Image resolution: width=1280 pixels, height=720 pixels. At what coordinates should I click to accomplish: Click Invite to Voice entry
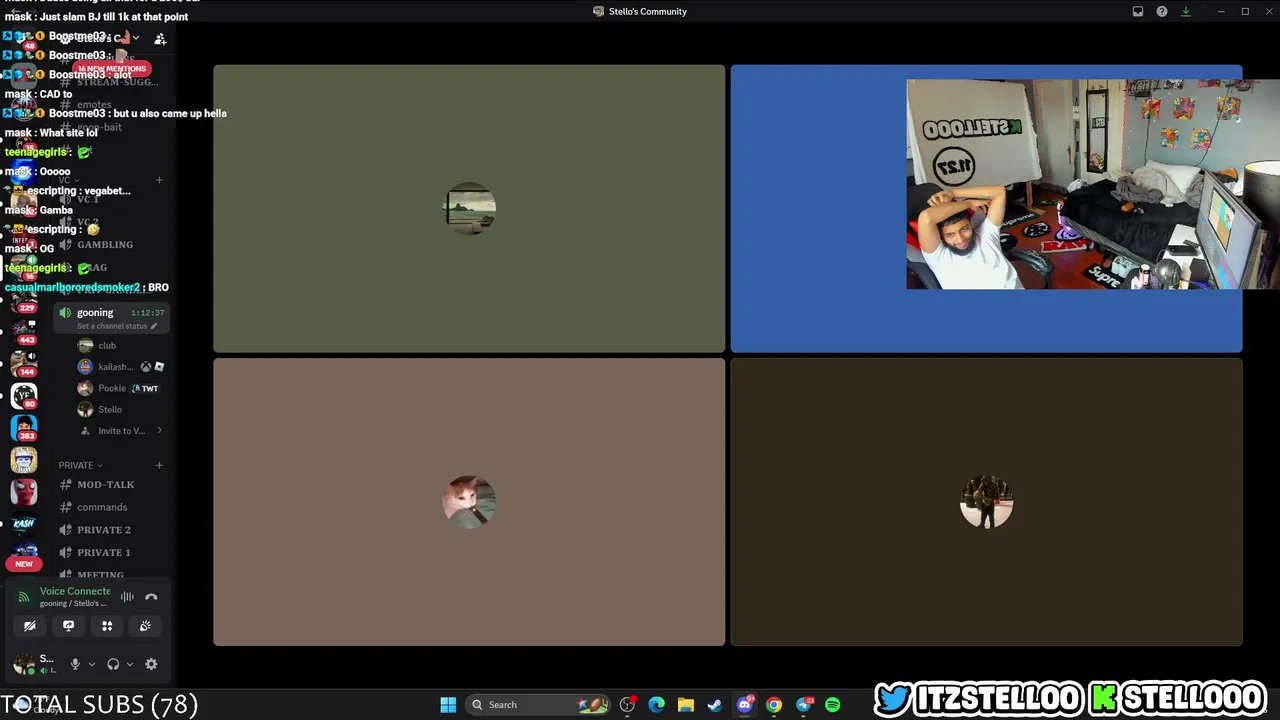[121, 431]
